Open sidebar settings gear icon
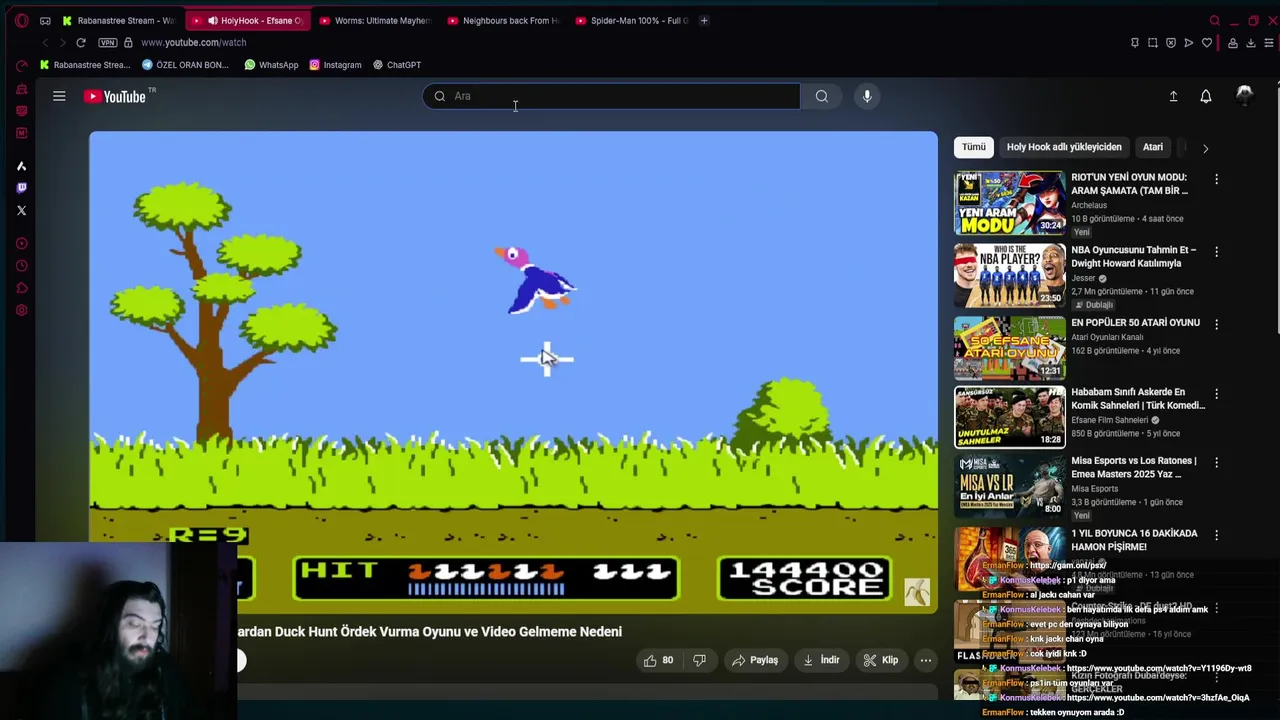The width and height of the screenshot is (1280, 720). [22, 310]
